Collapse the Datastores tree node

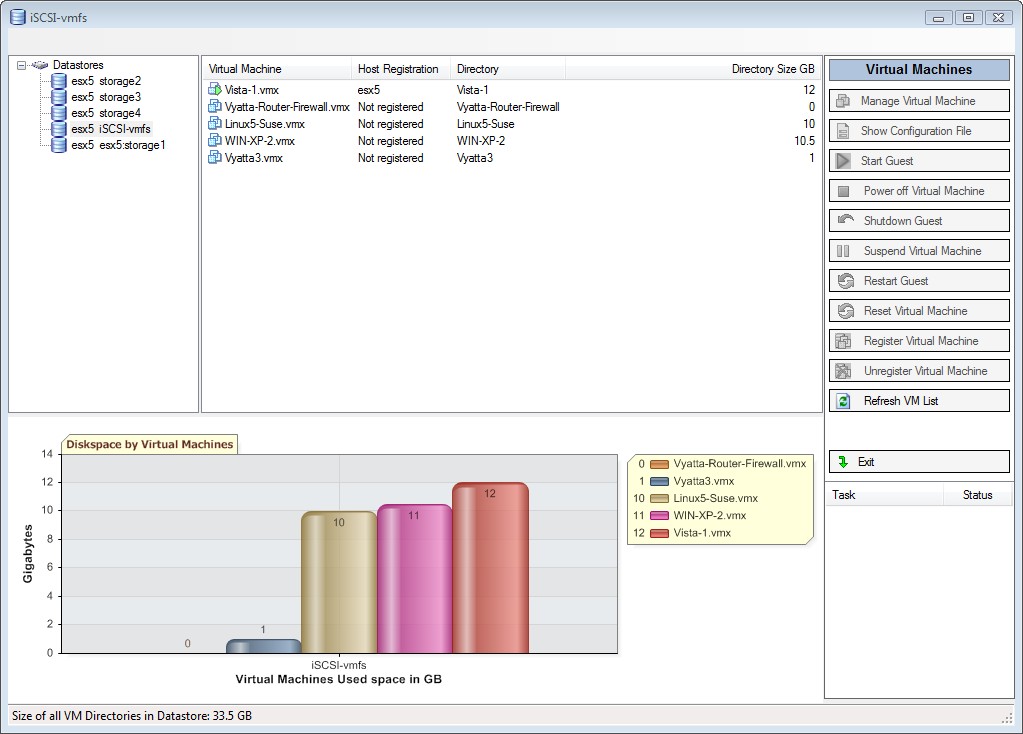[x=22, y=65]
